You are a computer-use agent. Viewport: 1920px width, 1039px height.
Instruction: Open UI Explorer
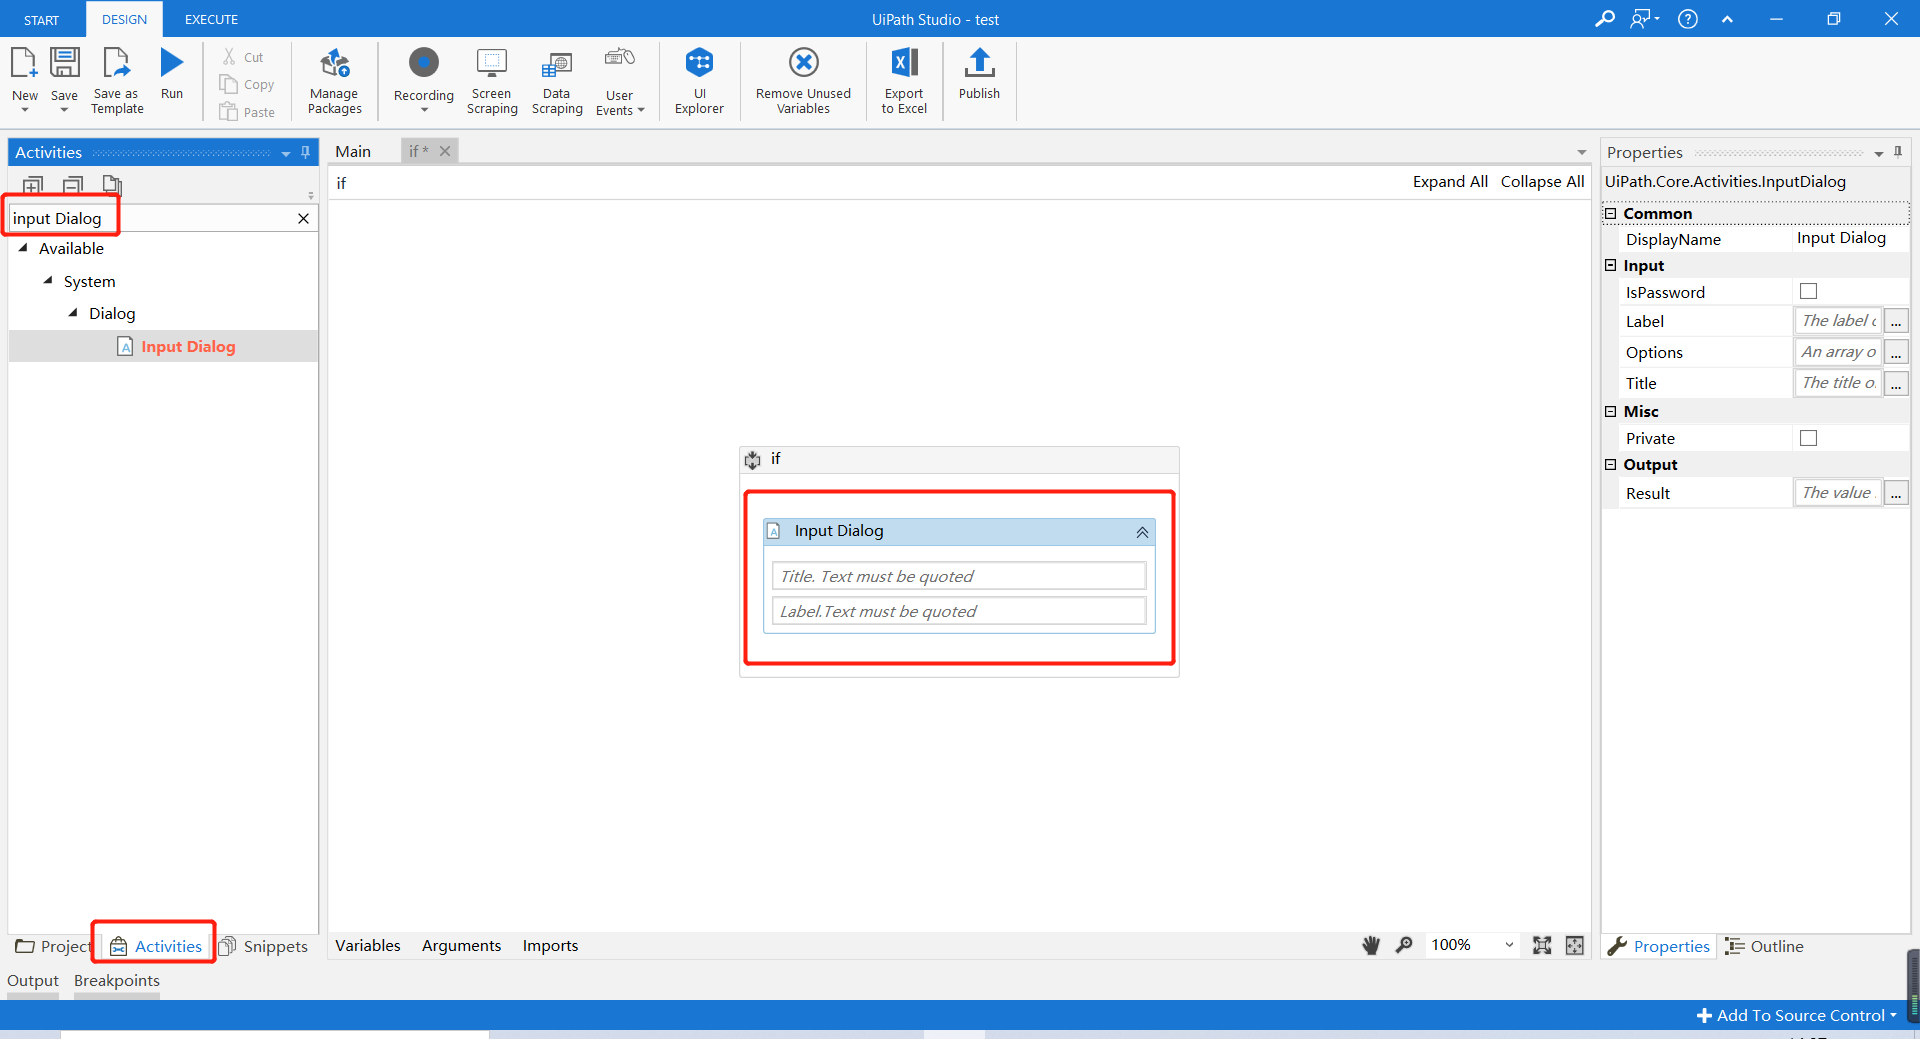pyautogui.click(x=698, y=80)
